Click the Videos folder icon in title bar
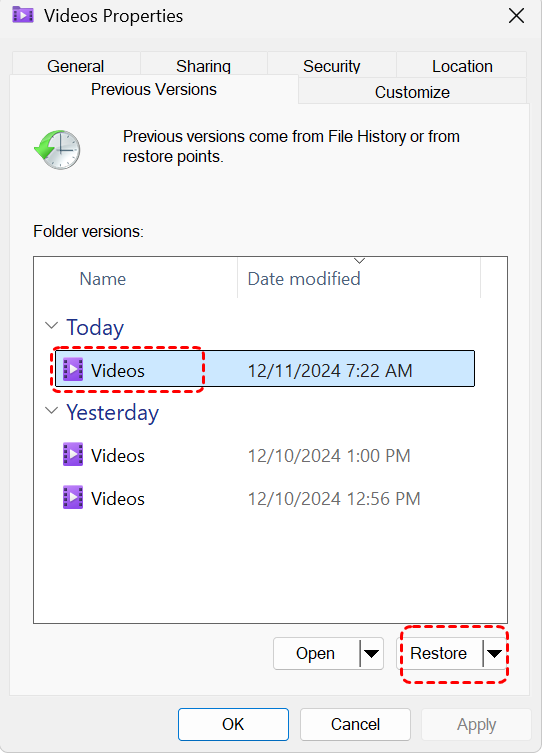 point(23,15)
